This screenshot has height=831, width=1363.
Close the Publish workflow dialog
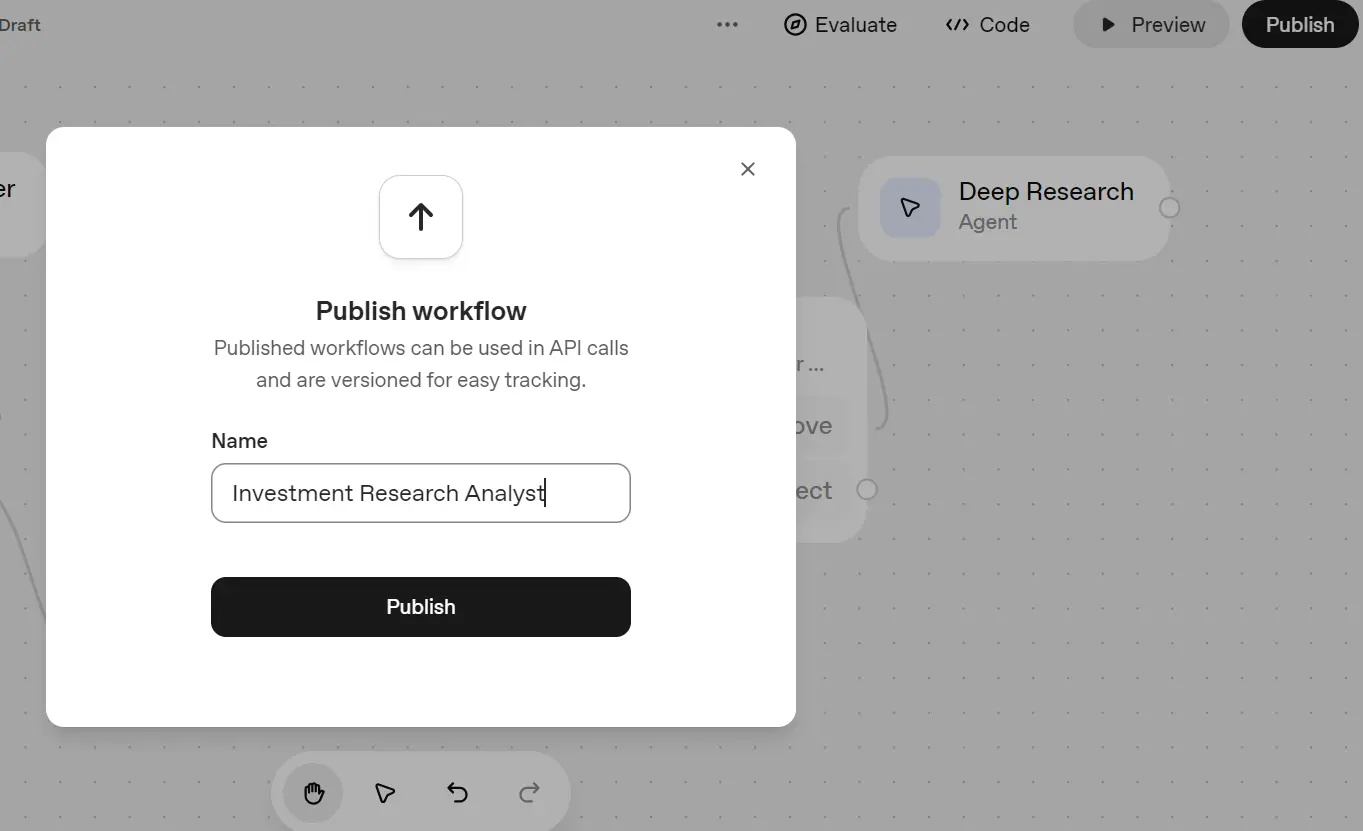click(x=747, y=168)
